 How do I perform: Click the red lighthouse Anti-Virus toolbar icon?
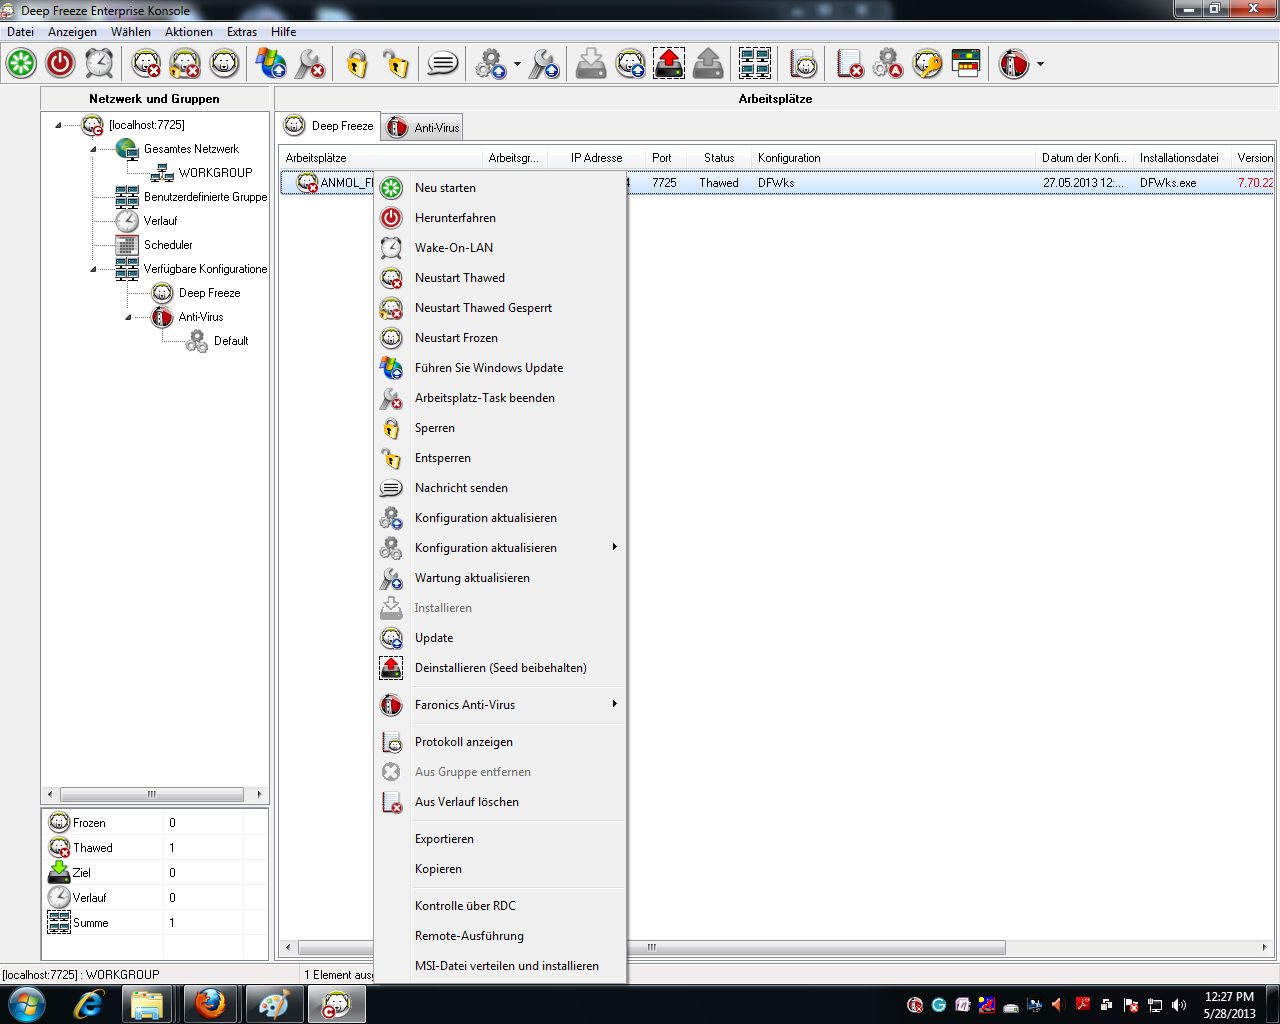point(1014,64)
